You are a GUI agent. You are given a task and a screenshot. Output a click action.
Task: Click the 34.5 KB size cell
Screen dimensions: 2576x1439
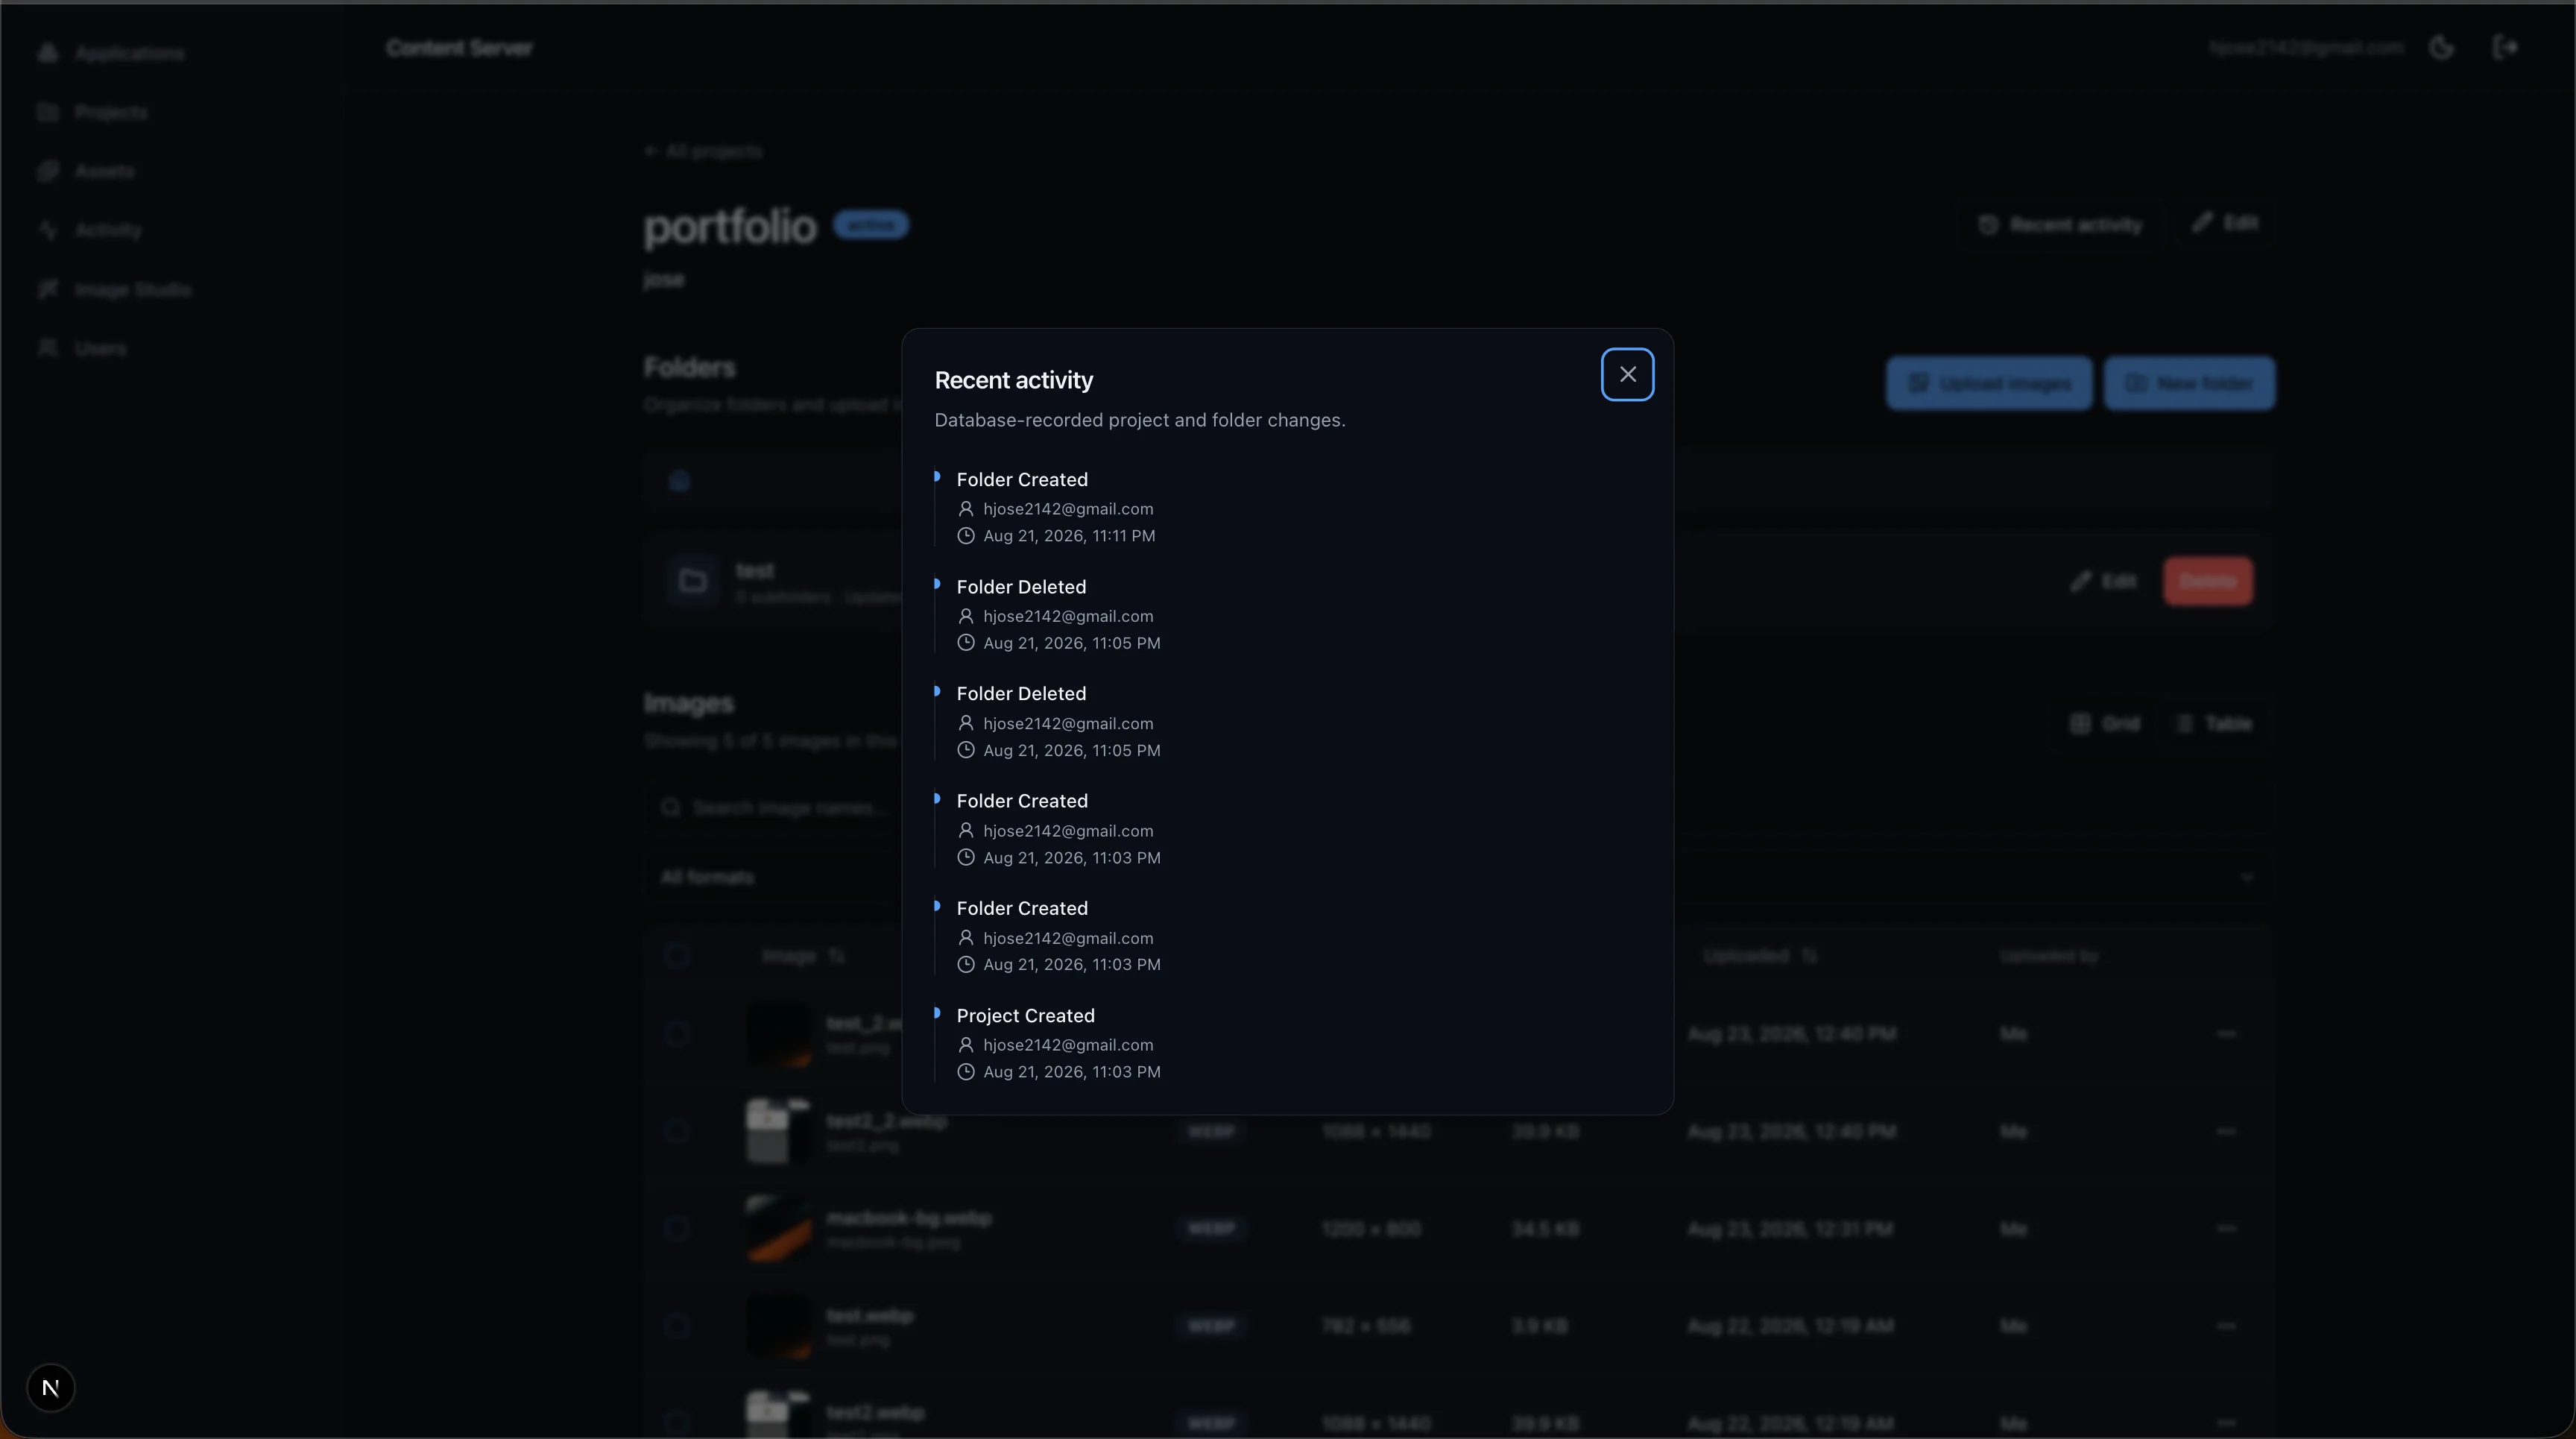tap(1545, 1227)
